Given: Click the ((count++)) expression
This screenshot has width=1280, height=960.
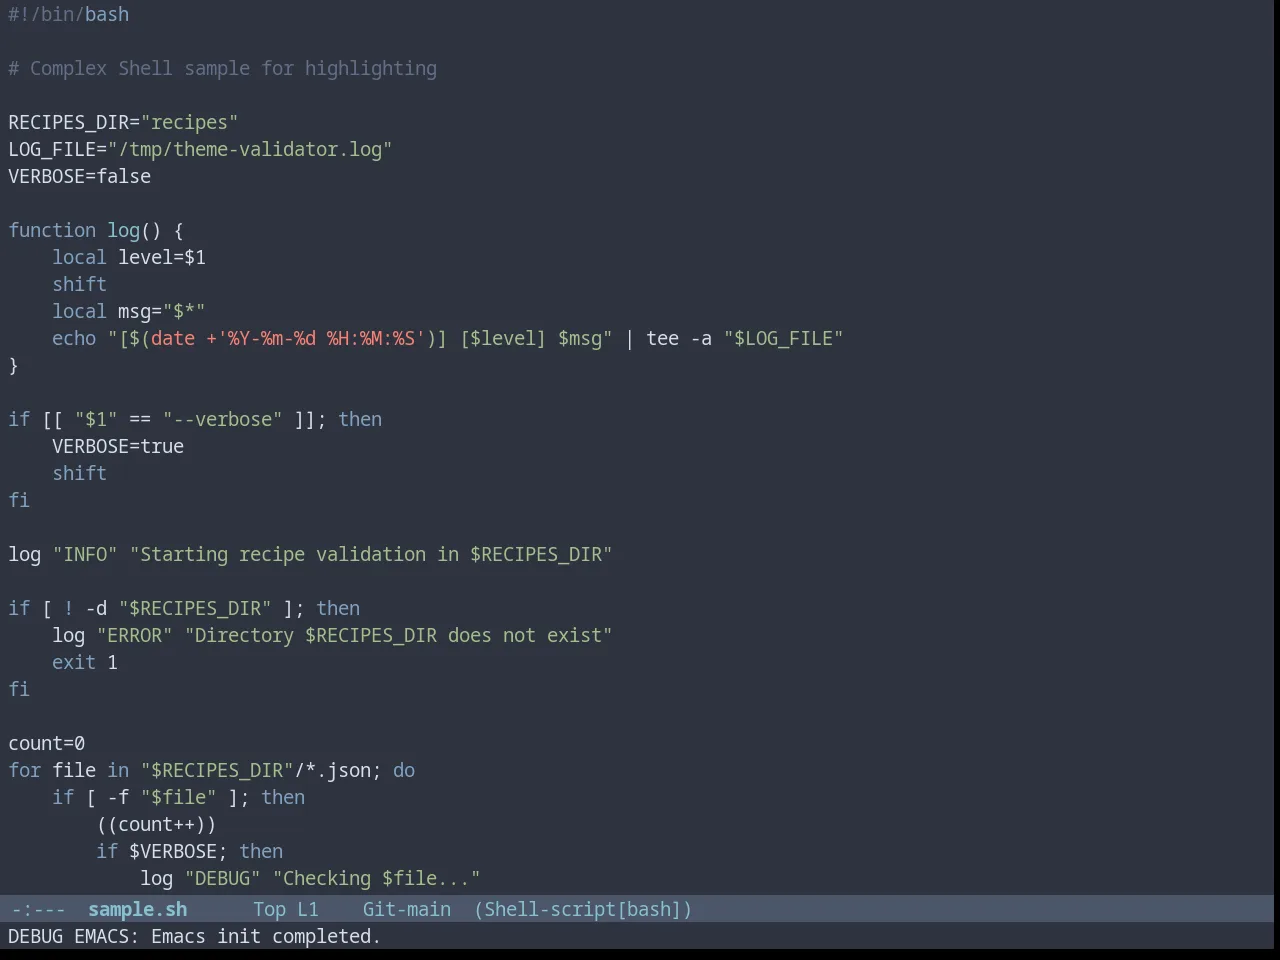Looking at the screenshot, I should 156,824.
